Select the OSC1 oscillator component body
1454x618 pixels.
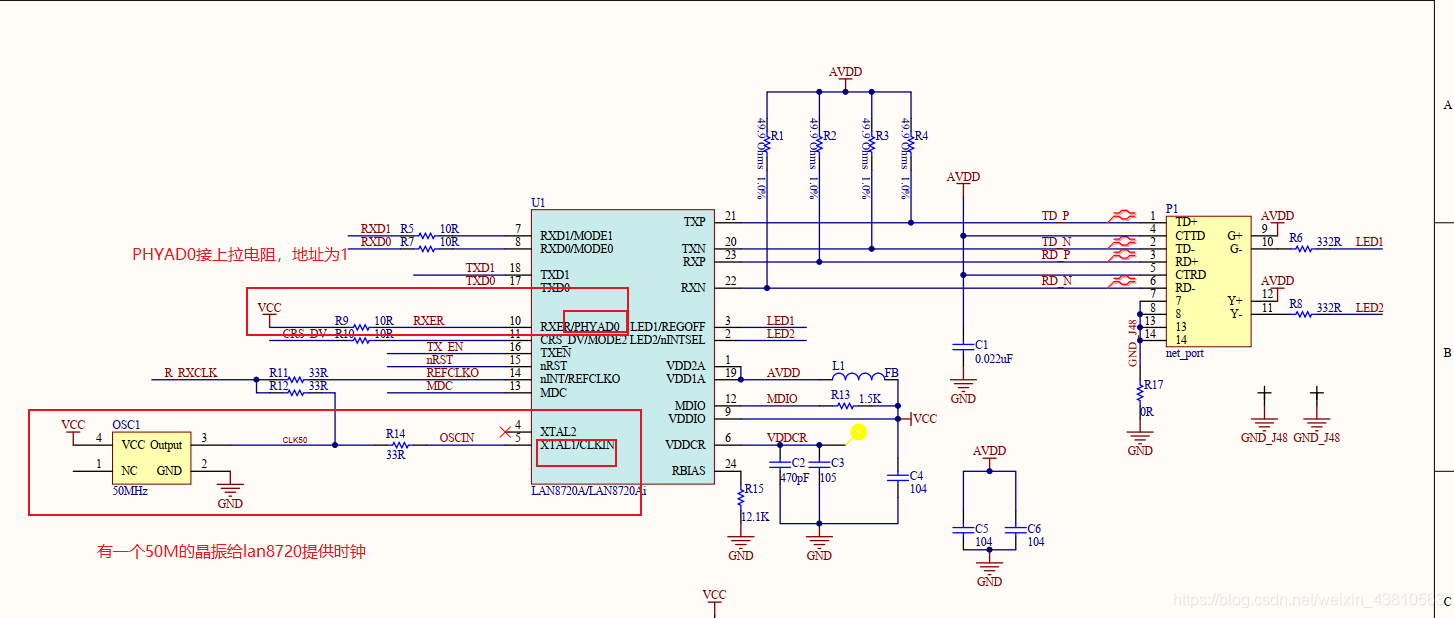click(x=150, y=458)
